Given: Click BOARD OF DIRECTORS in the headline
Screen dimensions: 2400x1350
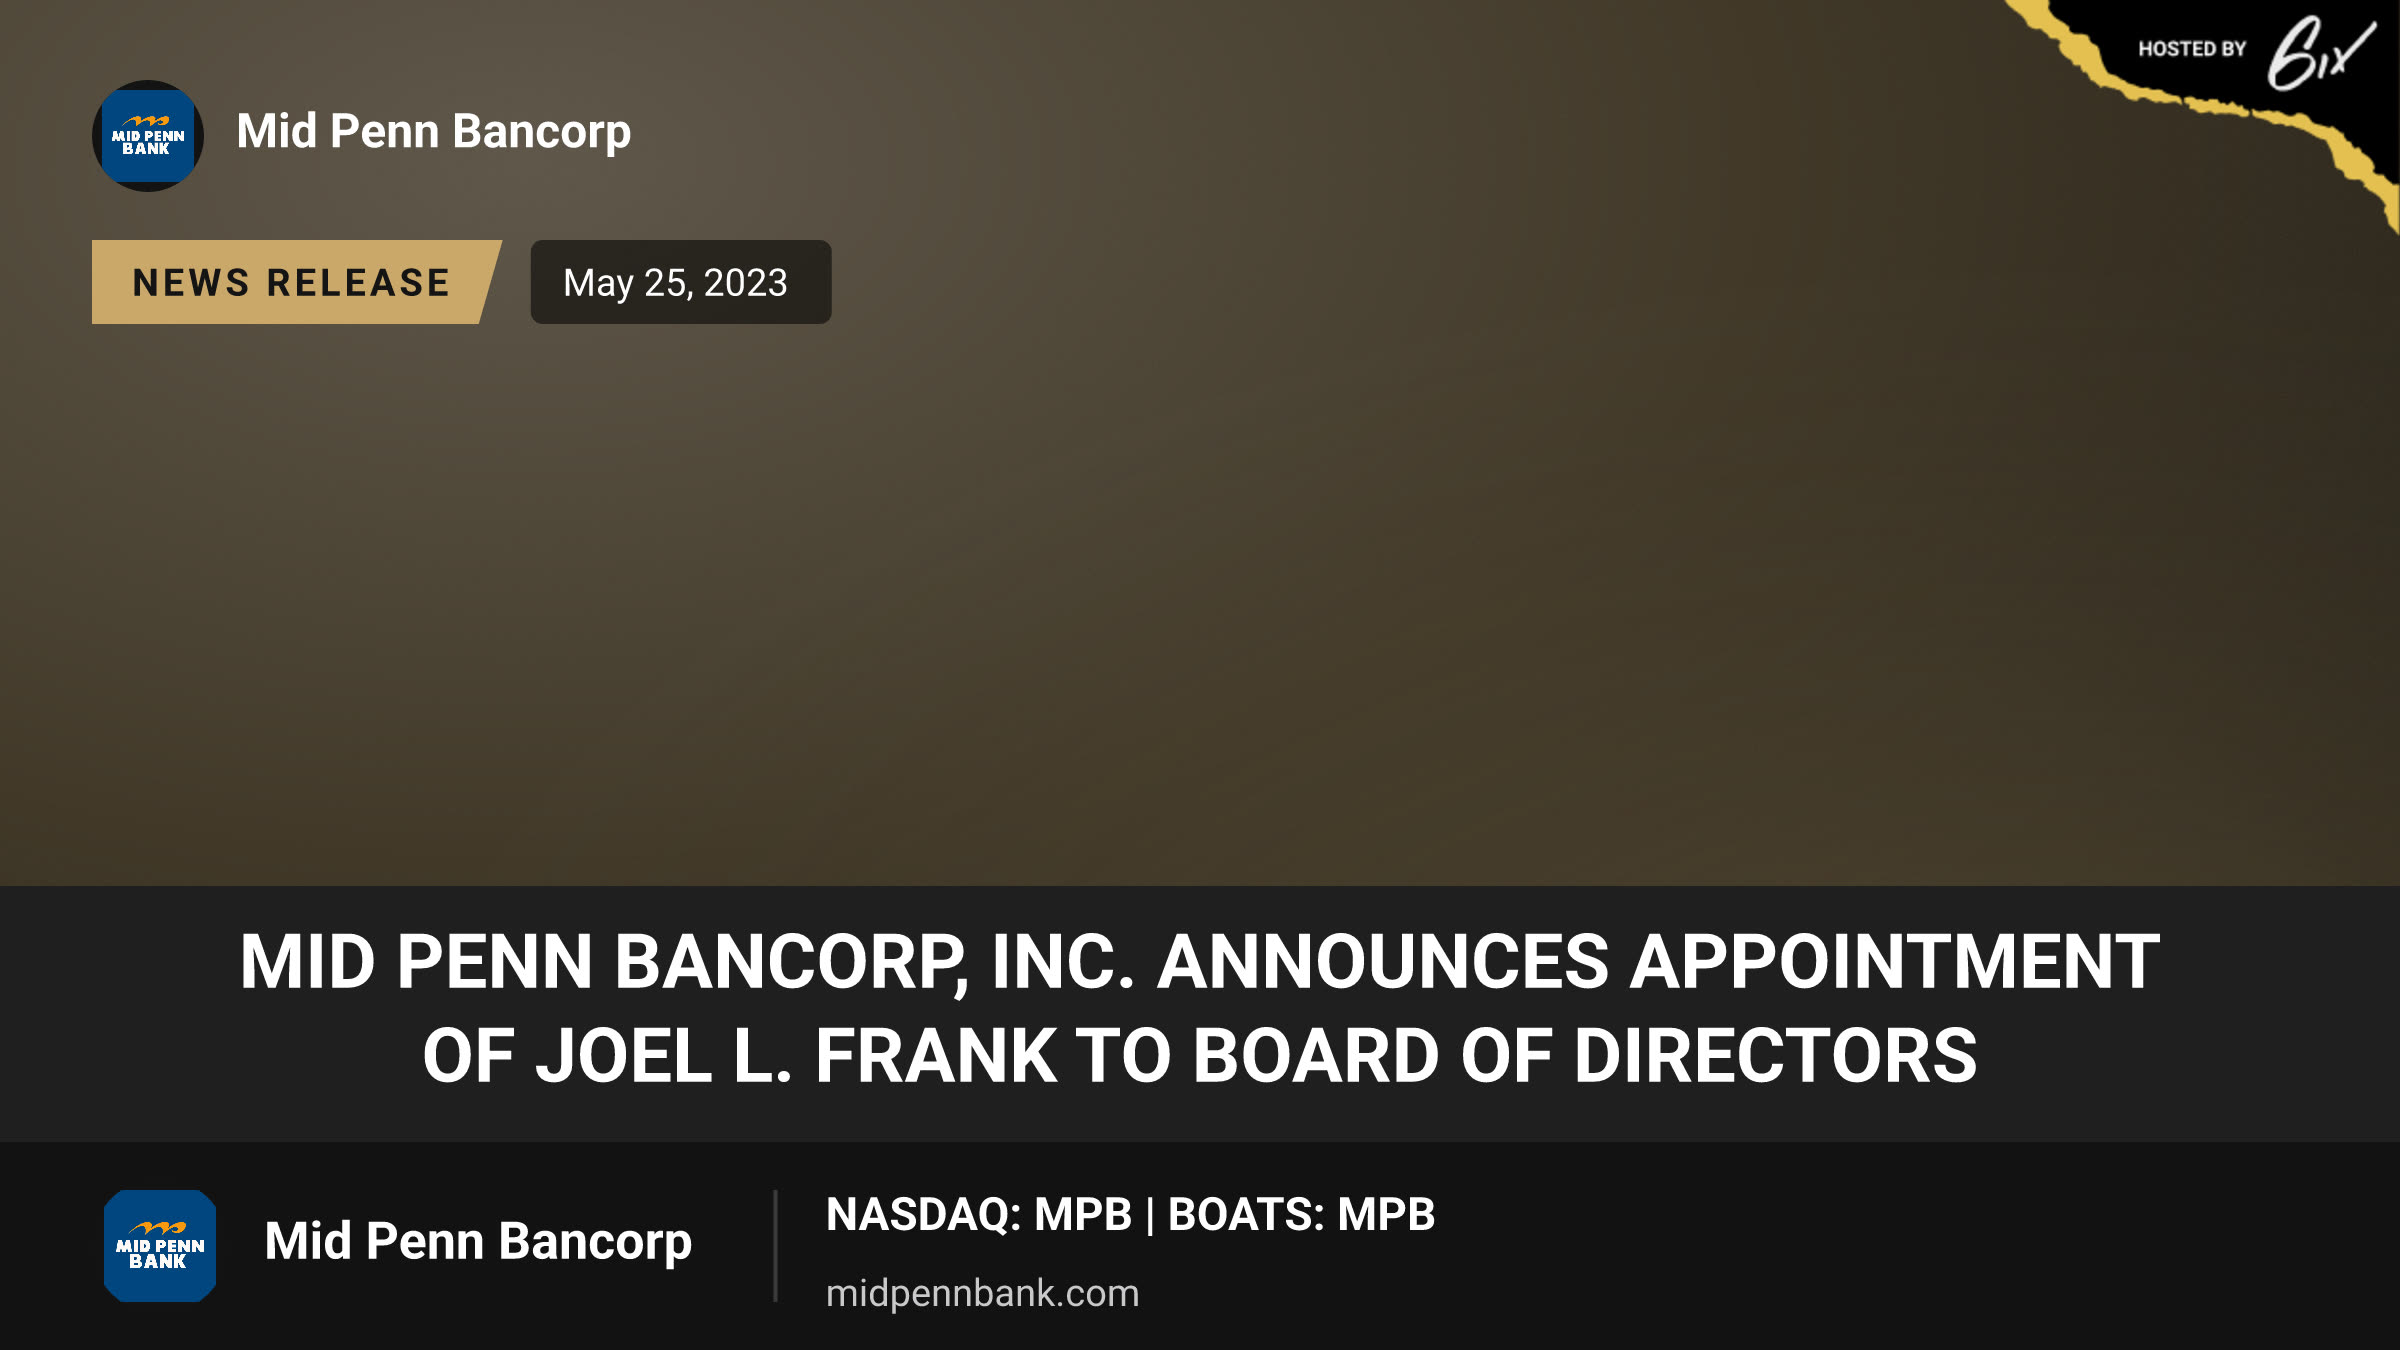Looking at the screenshot, I should pos(1585,1056).
